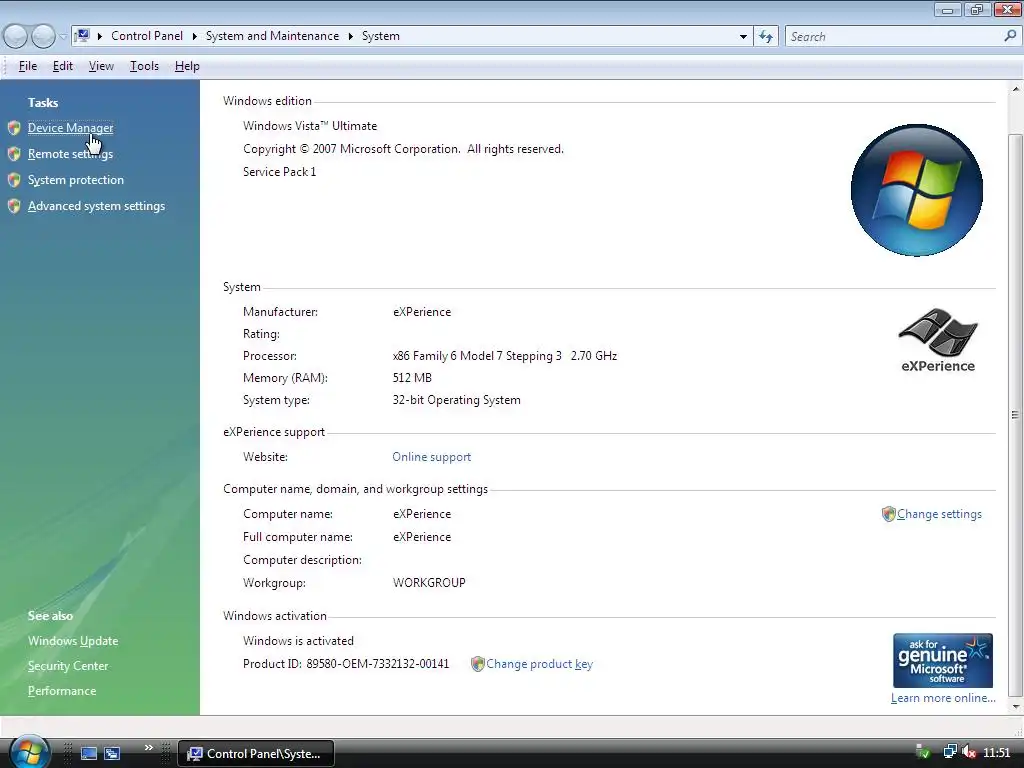Click the Forward navigation button

tap(43, 37)
